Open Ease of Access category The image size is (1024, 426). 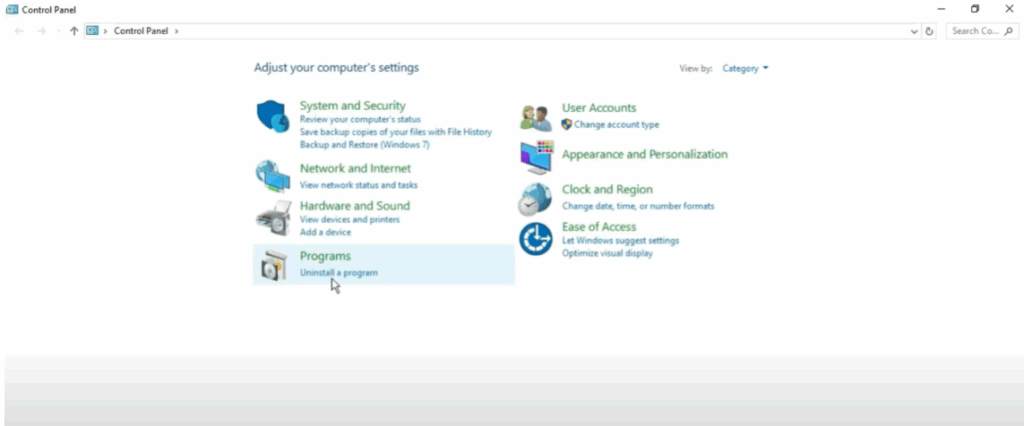coord(599,226)
